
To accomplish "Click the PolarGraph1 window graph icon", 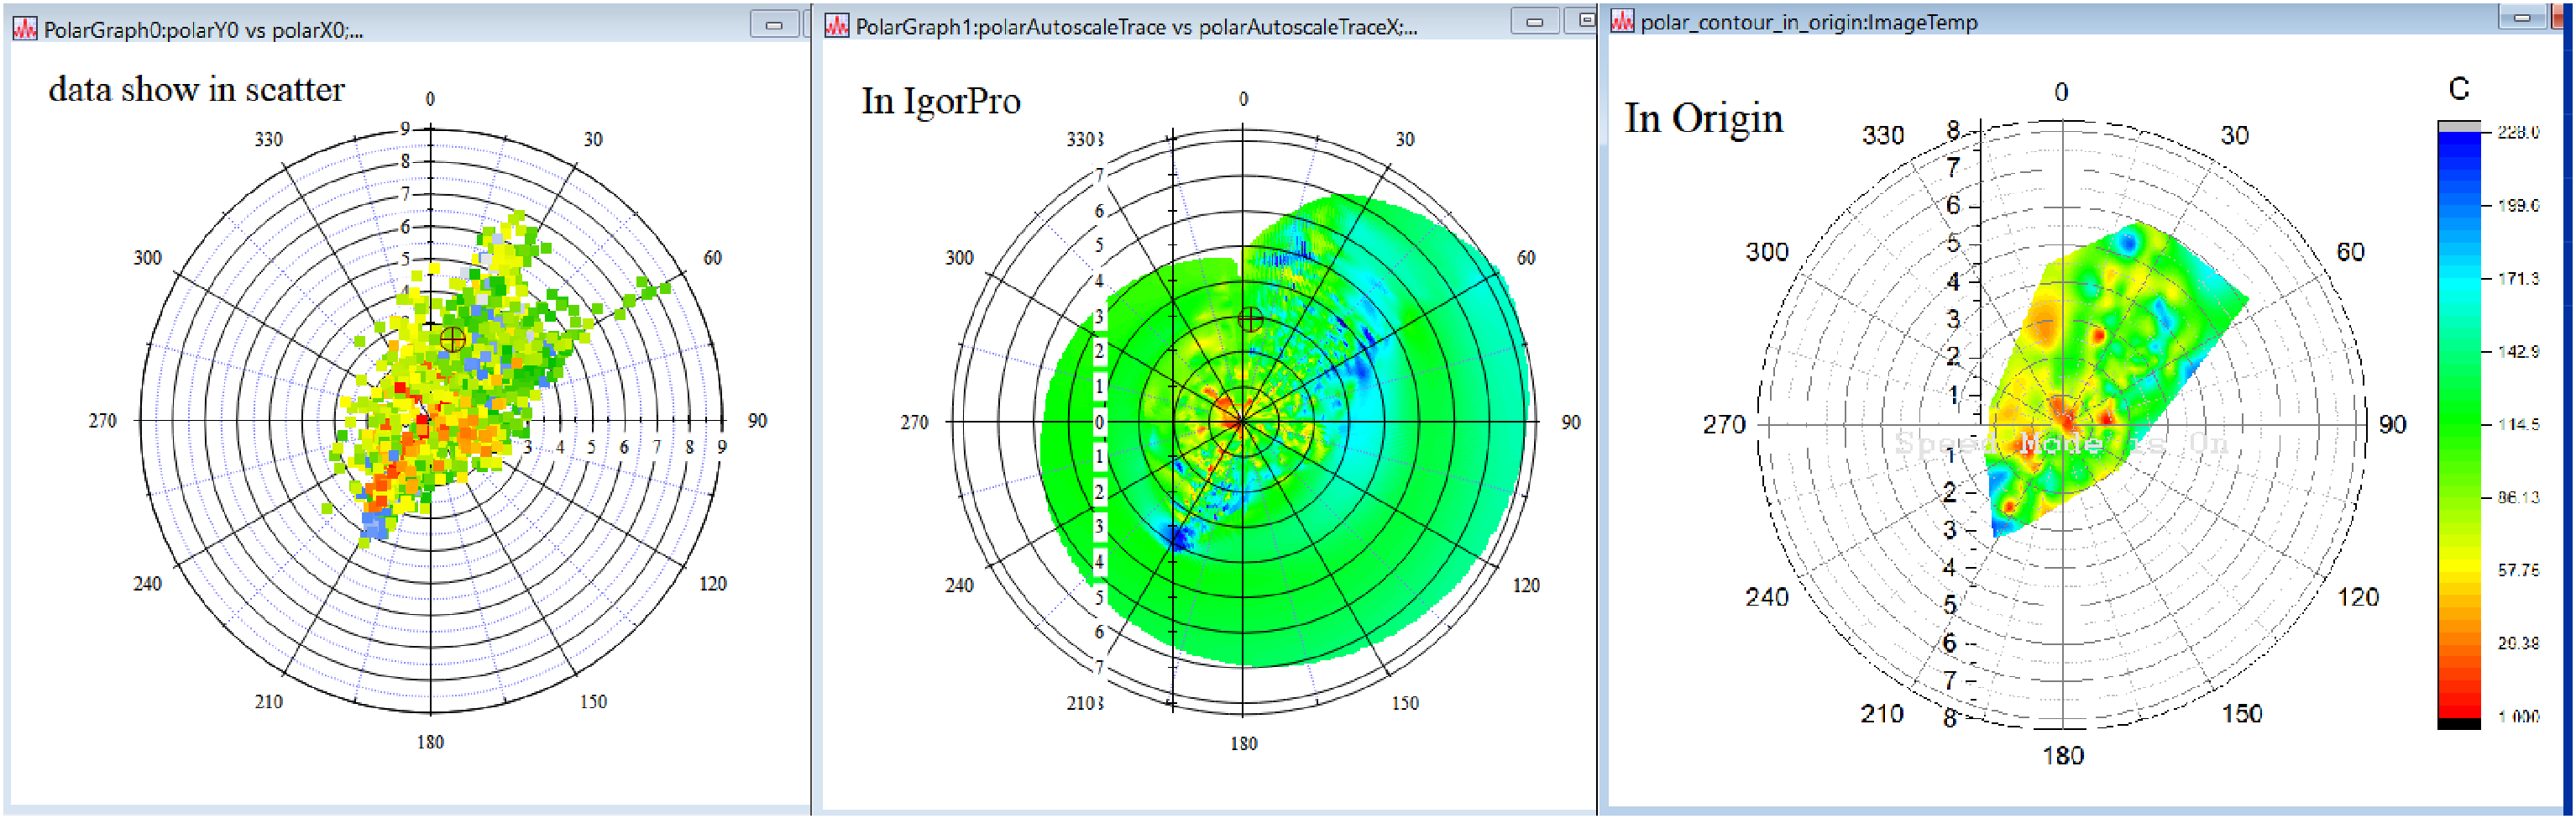I will [x=837, y=26].
